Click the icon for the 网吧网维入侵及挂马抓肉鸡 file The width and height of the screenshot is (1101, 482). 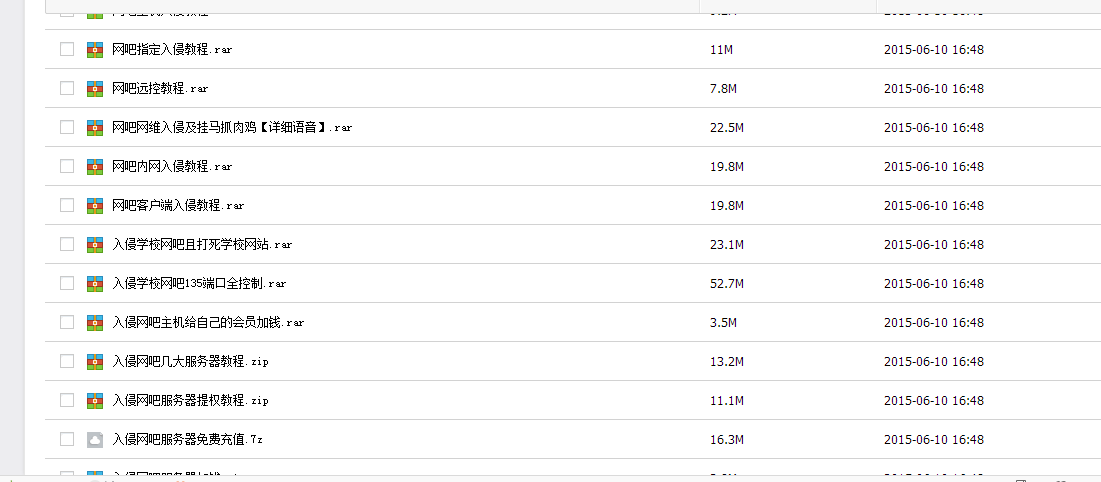tap(95, 128)
